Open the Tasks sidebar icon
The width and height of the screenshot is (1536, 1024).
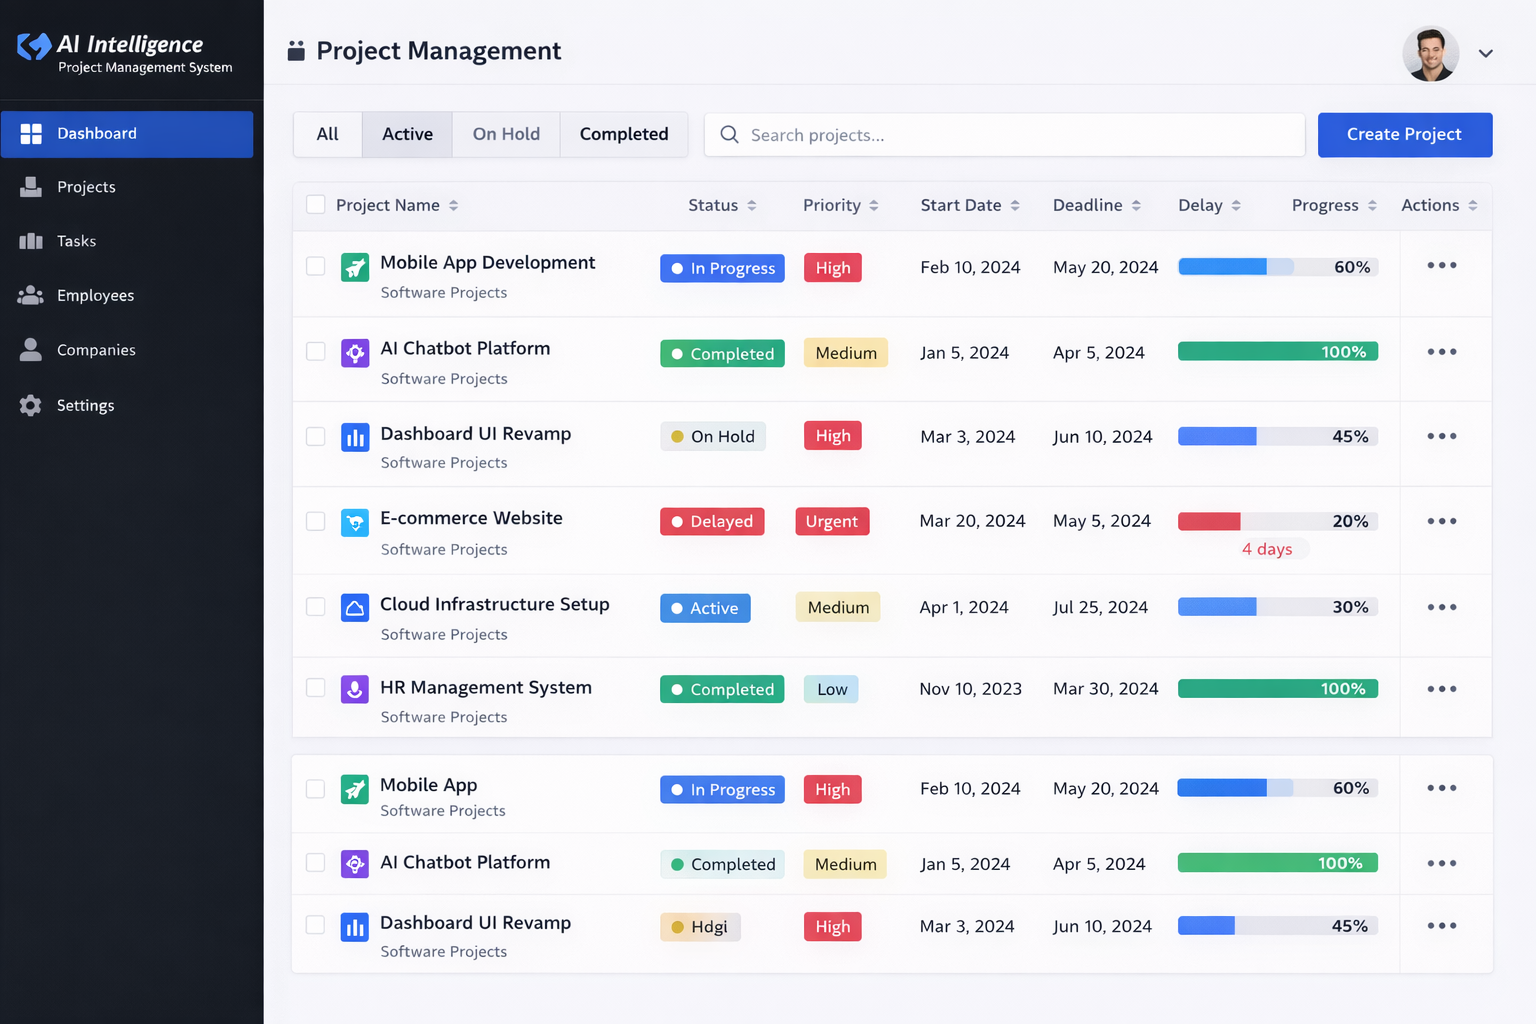tap(31, 241)
